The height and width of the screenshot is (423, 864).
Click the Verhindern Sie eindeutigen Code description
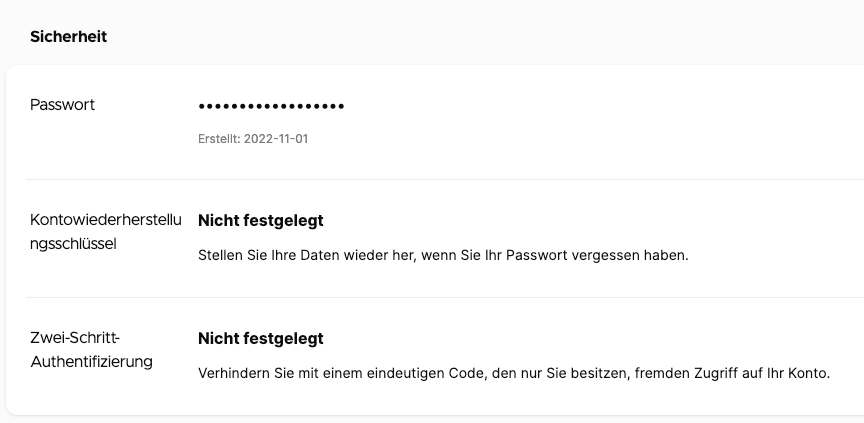pos(514,373)
